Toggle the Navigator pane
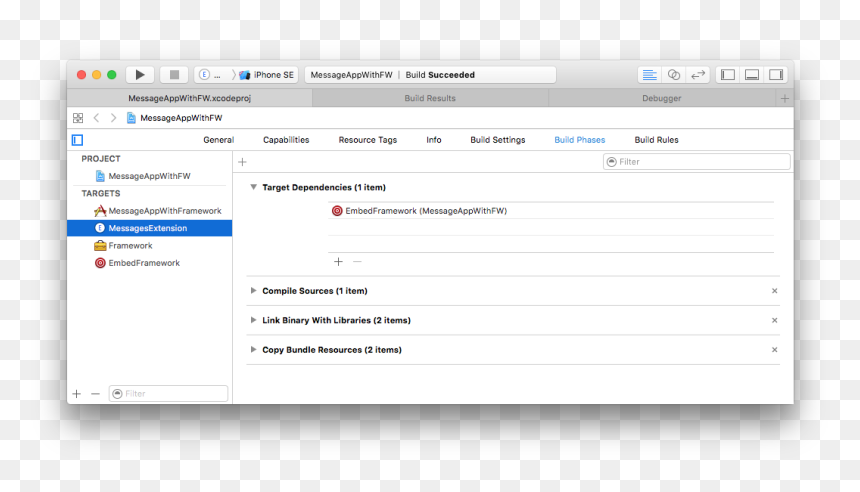860x492 pixels. pyautogui.click(x=728, y=75)
